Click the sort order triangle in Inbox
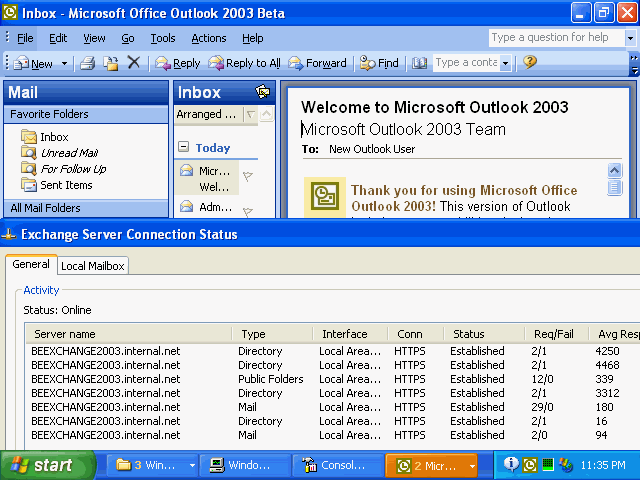 (251, 115)
